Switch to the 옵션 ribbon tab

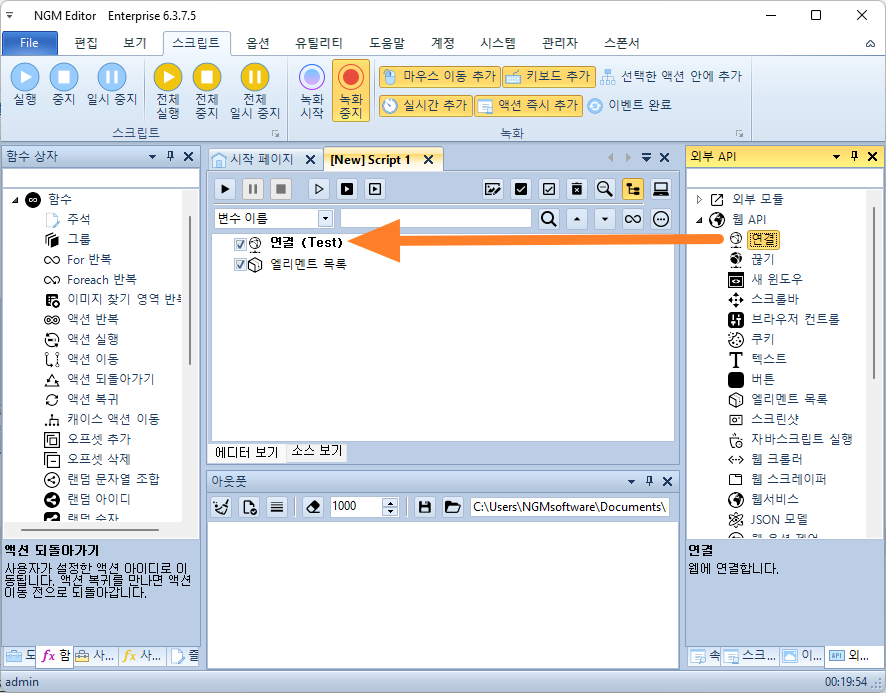(x=258, y=43)
